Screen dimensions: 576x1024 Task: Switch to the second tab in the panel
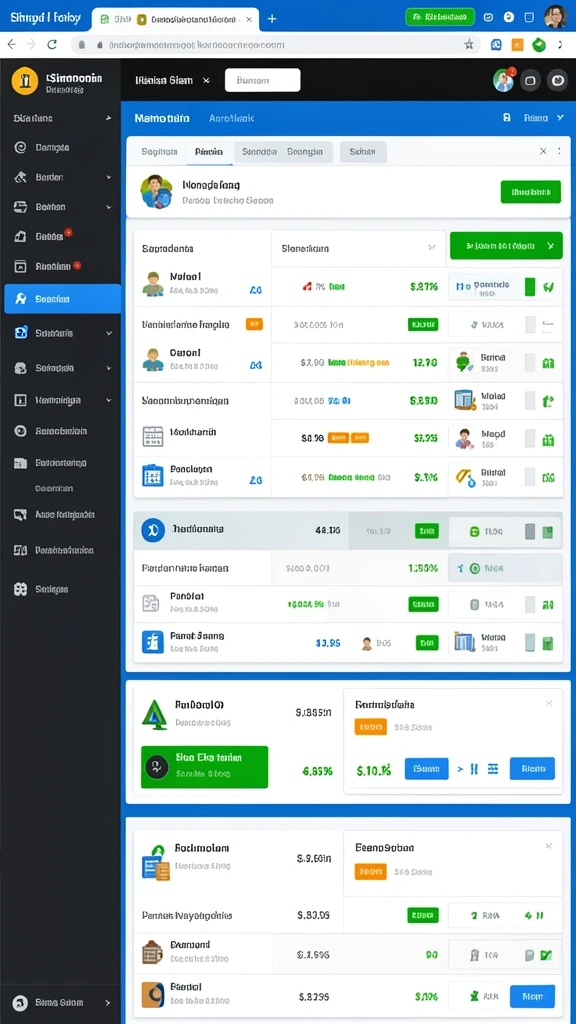(208, 152)
